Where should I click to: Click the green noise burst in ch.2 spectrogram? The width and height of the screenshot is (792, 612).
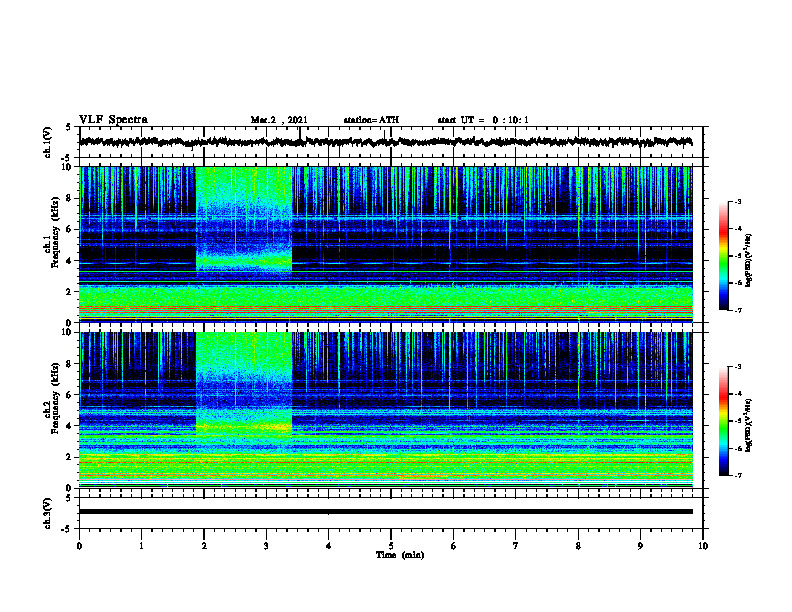pos(244,385)
